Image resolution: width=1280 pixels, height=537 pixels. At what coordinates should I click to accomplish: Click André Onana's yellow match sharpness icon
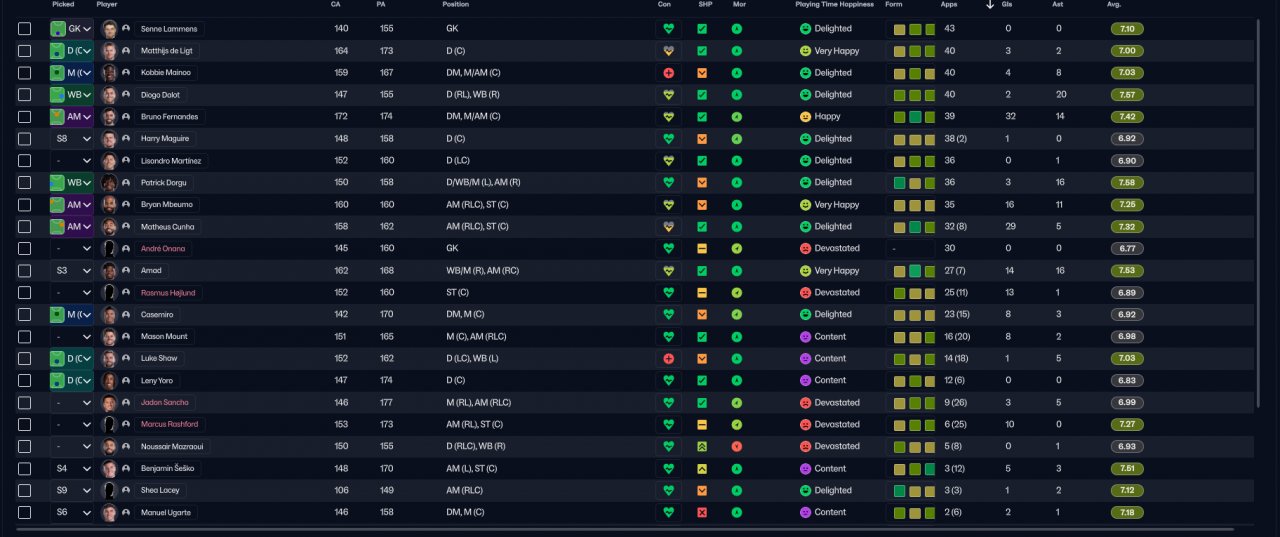702,249
